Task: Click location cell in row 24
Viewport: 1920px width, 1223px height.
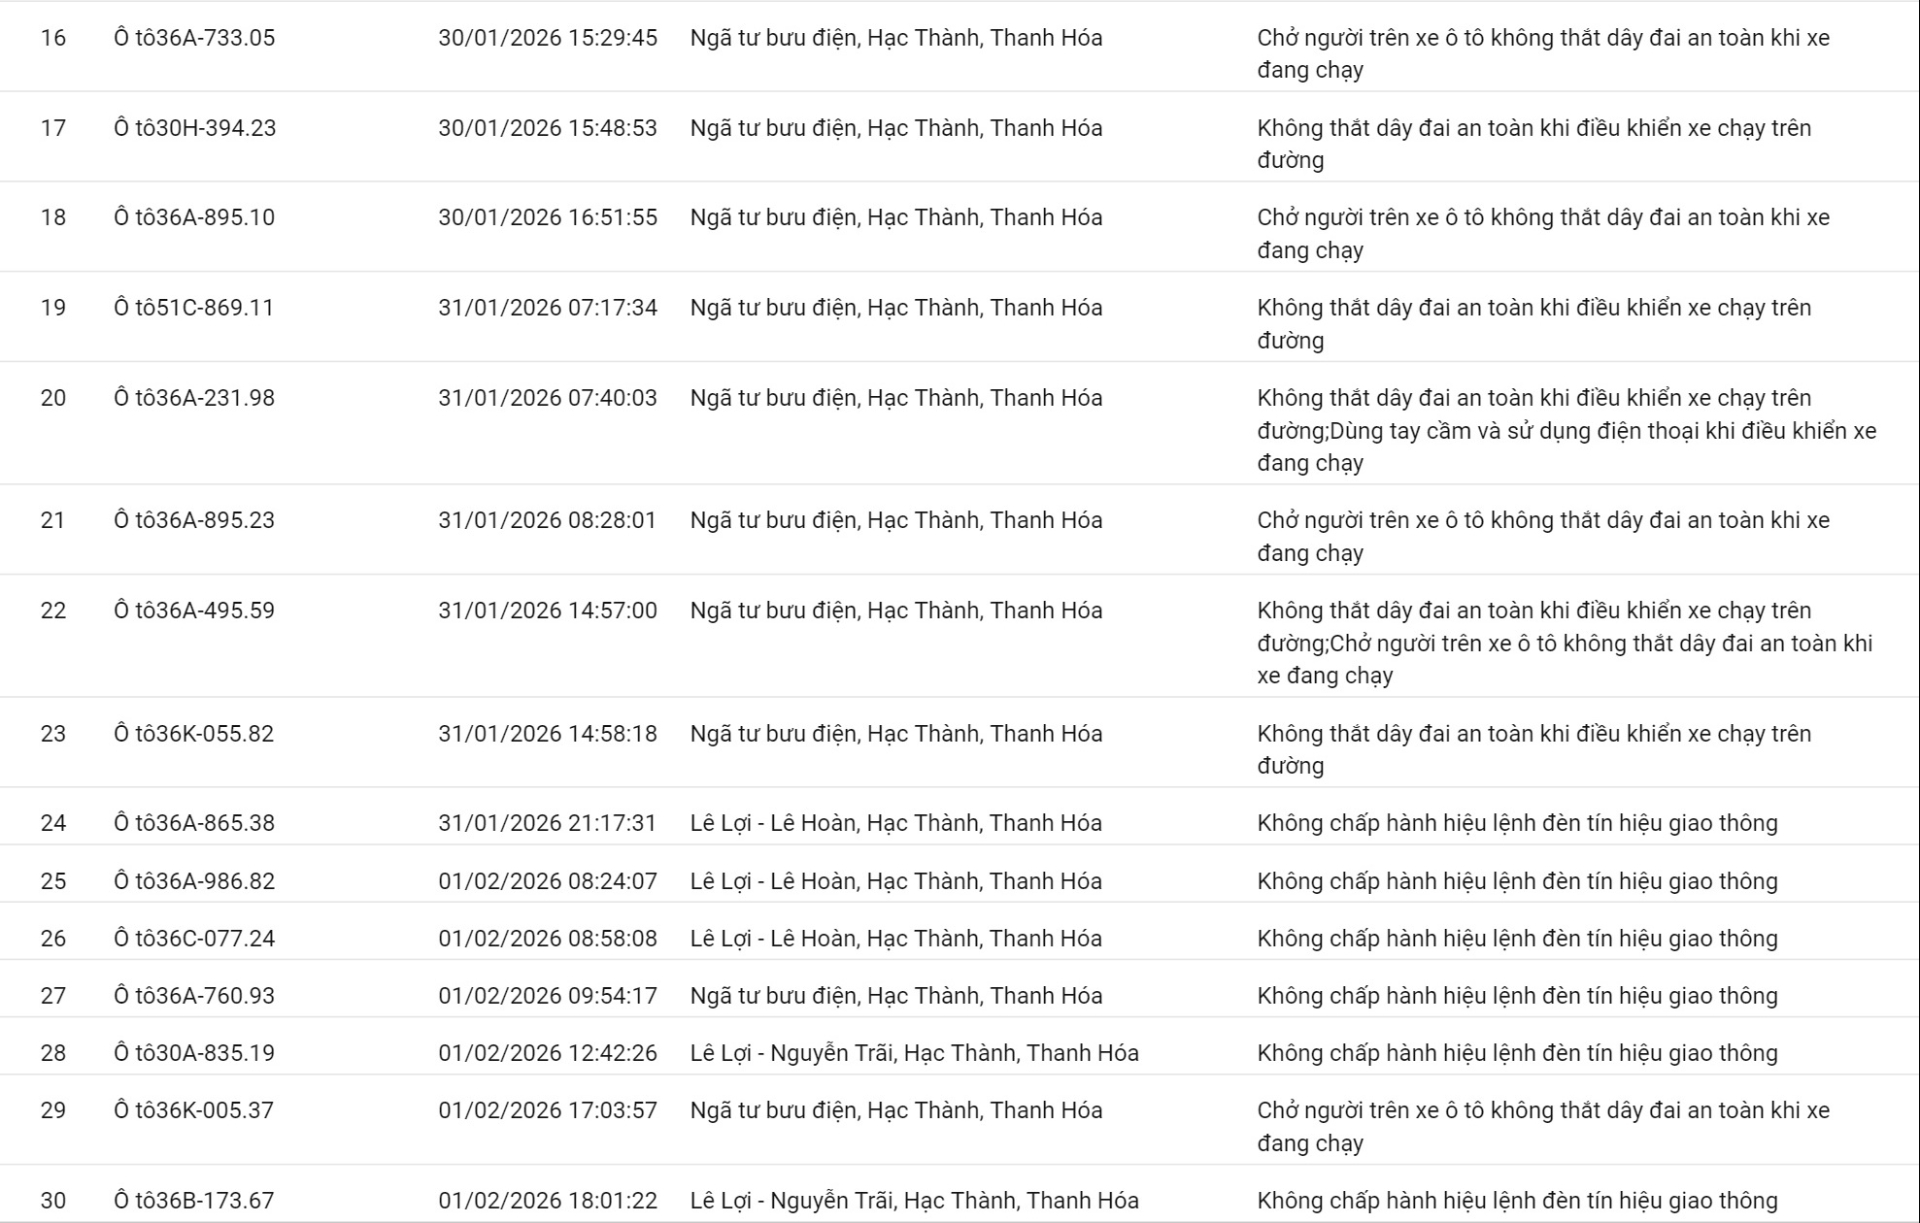Action: (895, 823)
